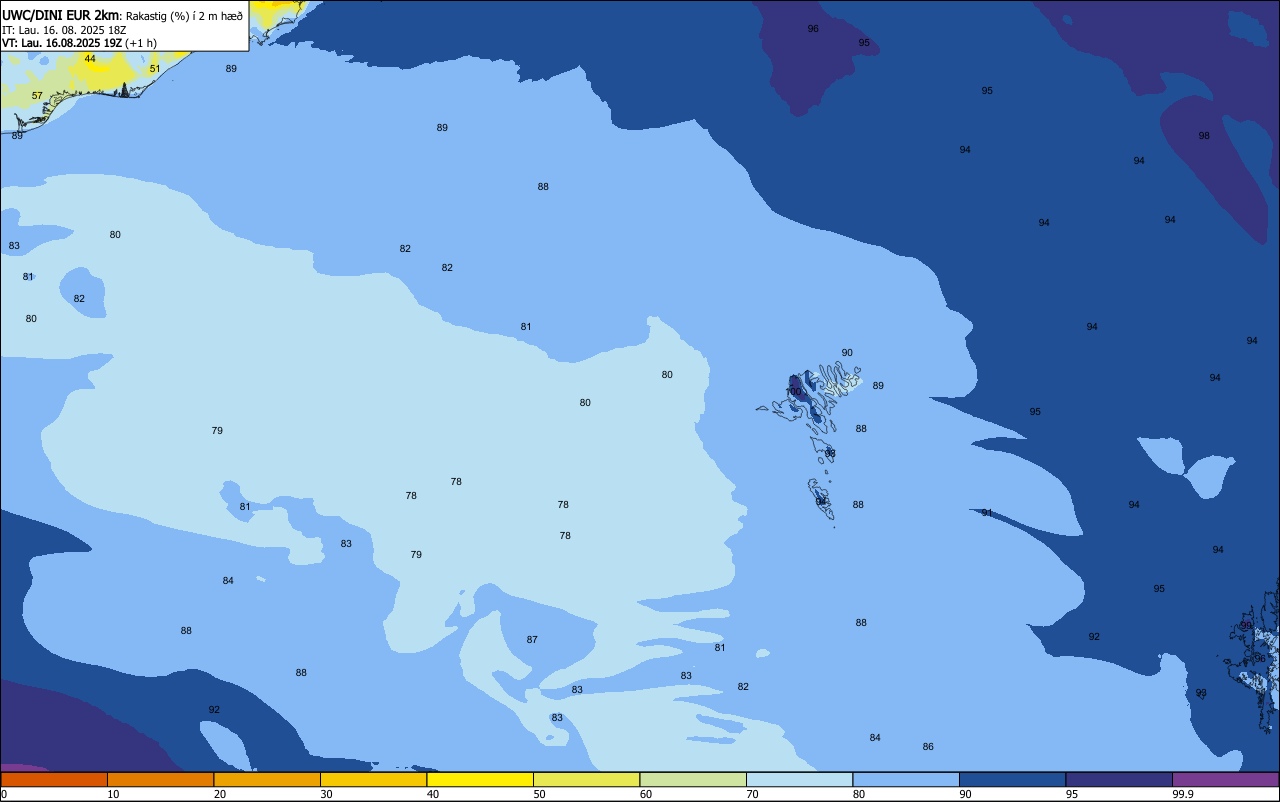Click the 30–40 golden legend swatch
The height and width of the screenshot is (802, 1280).
(x=373, y=779)
